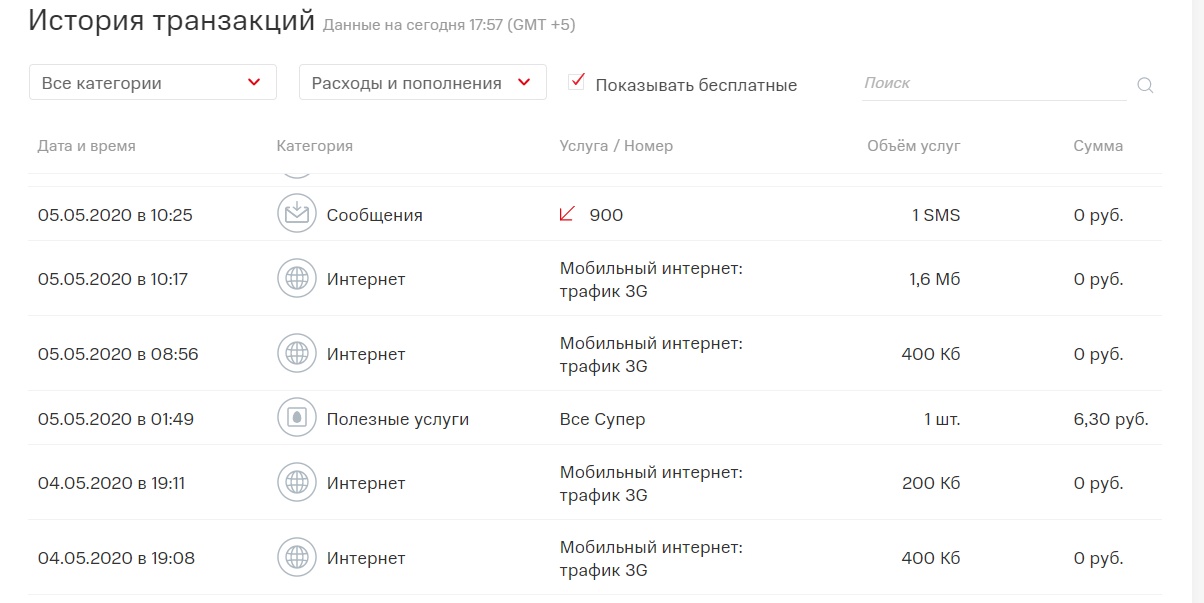Click the red incoming arrow beside 900
The image size is (1204, 603).
pyautogui.click(x=567, y=214)
